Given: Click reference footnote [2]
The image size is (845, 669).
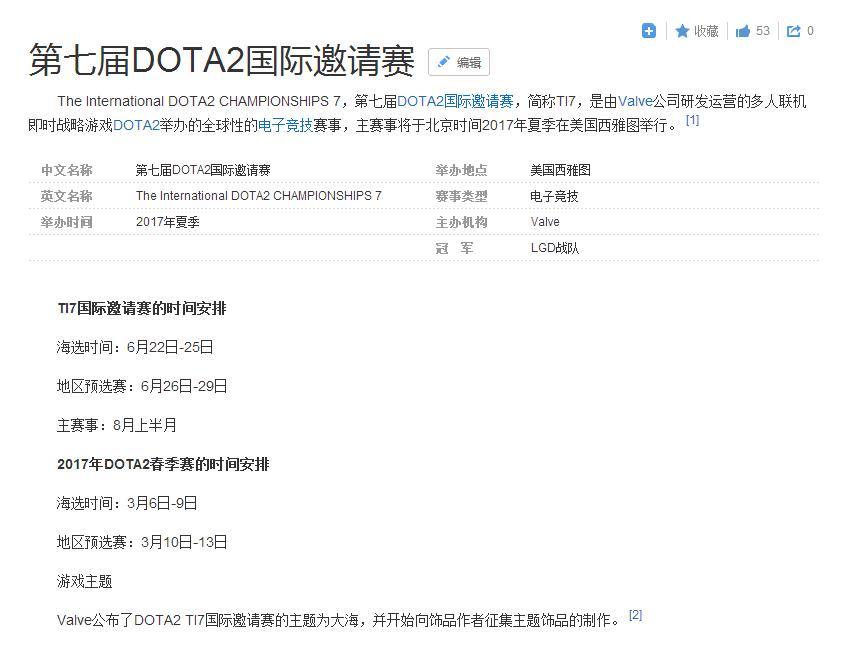Looking at the screenshot, I should click(x=635, y=615).
